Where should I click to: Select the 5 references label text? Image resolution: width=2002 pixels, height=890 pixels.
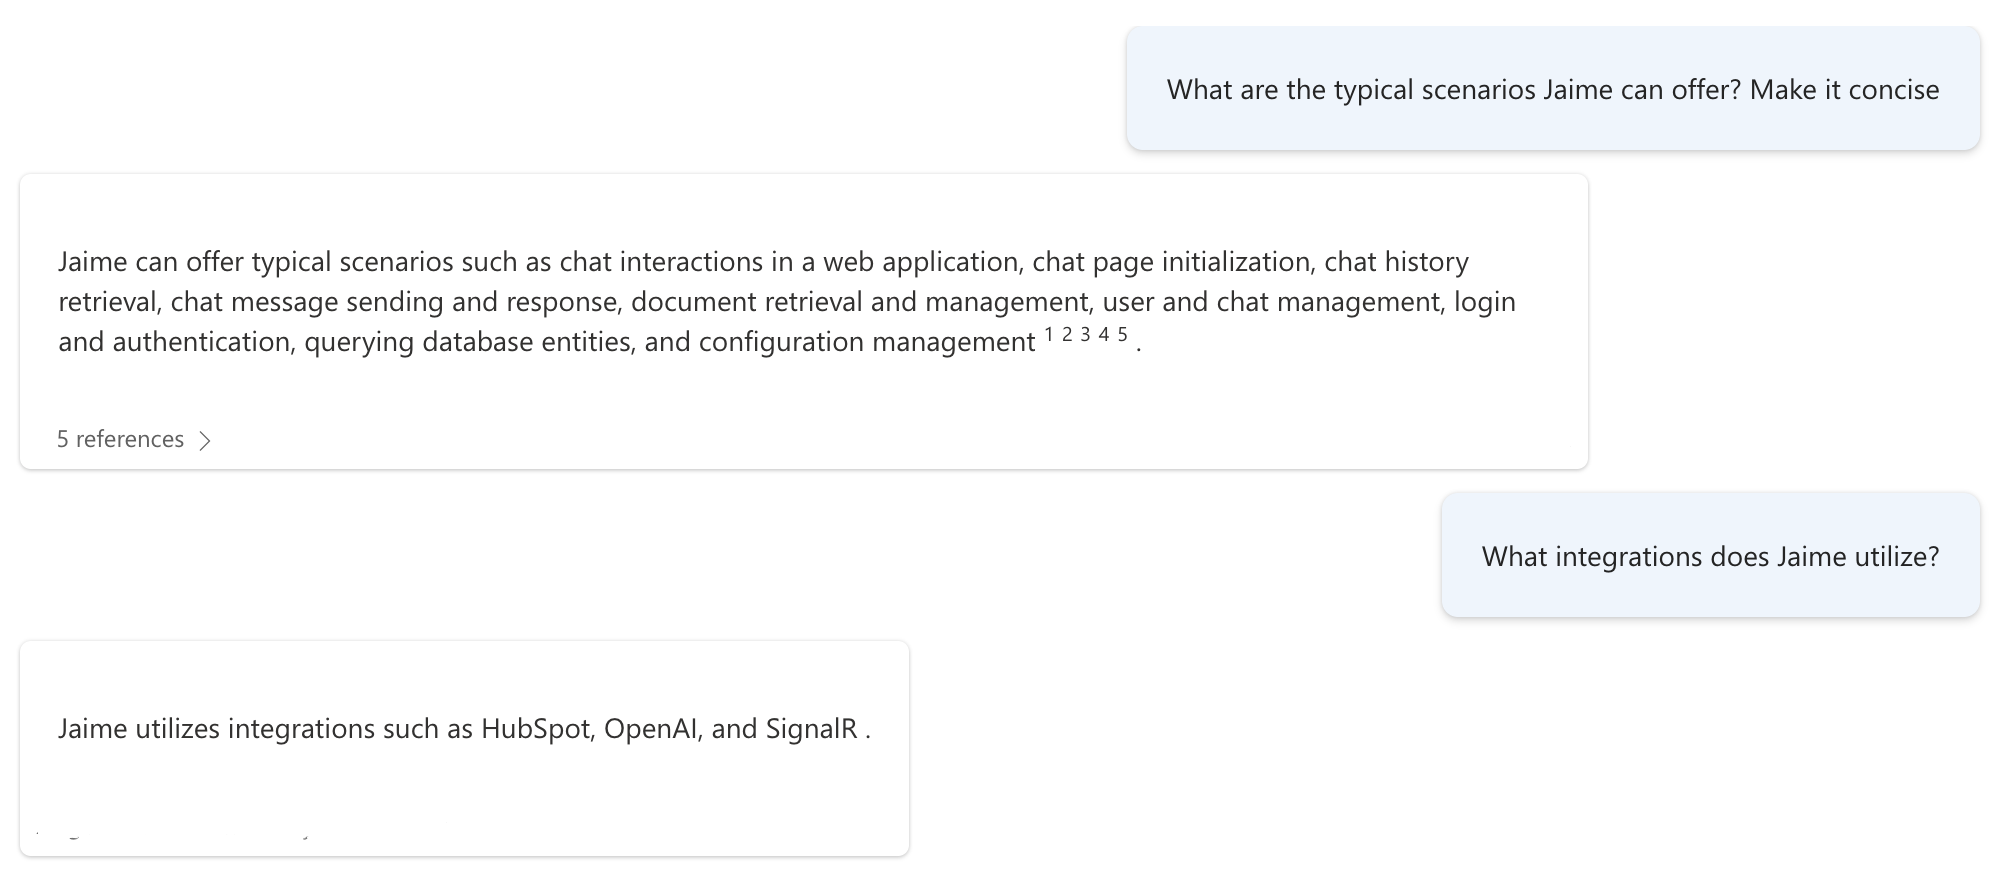point(120,439)
